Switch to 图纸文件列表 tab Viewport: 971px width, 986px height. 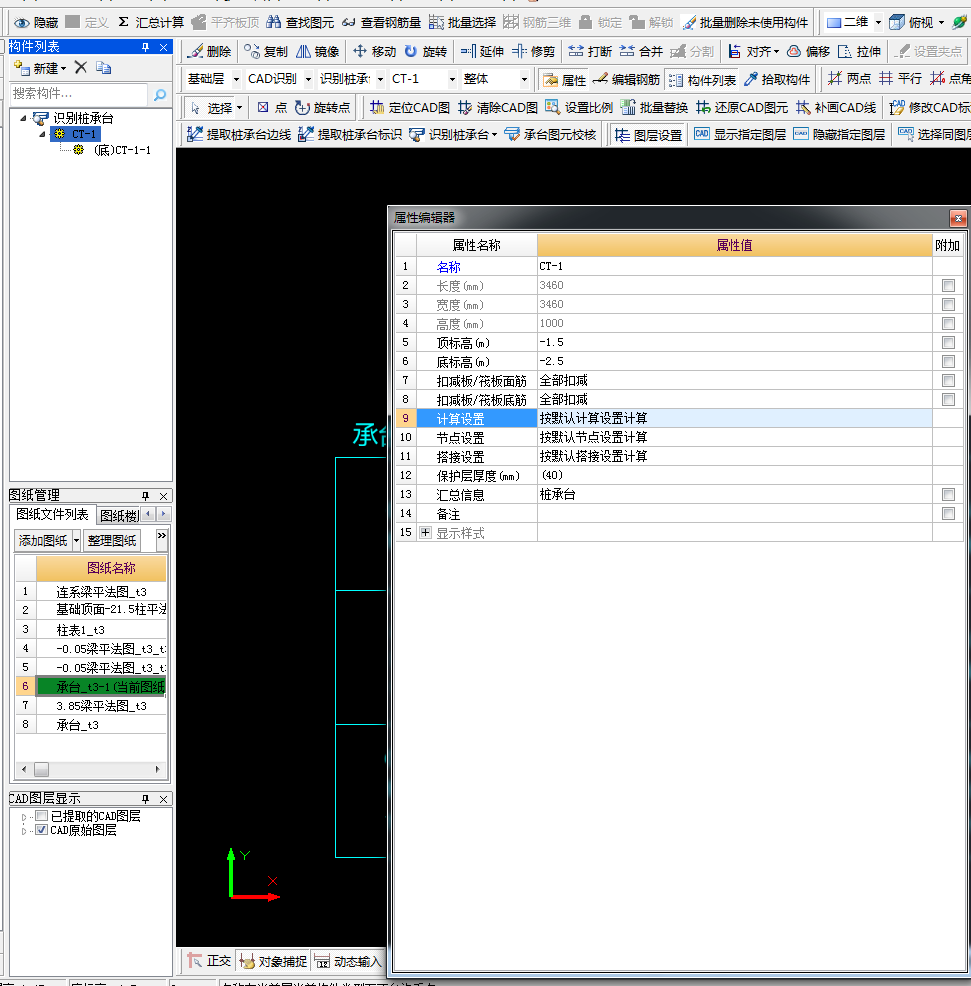point(52,514)
